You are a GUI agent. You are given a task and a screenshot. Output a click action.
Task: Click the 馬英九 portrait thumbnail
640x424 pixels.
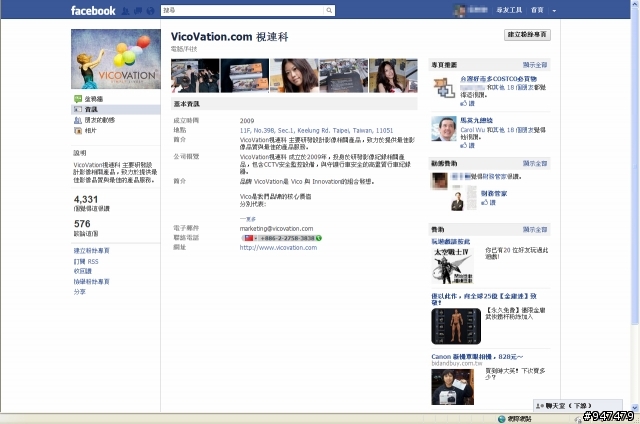click(x=444, y=129)
